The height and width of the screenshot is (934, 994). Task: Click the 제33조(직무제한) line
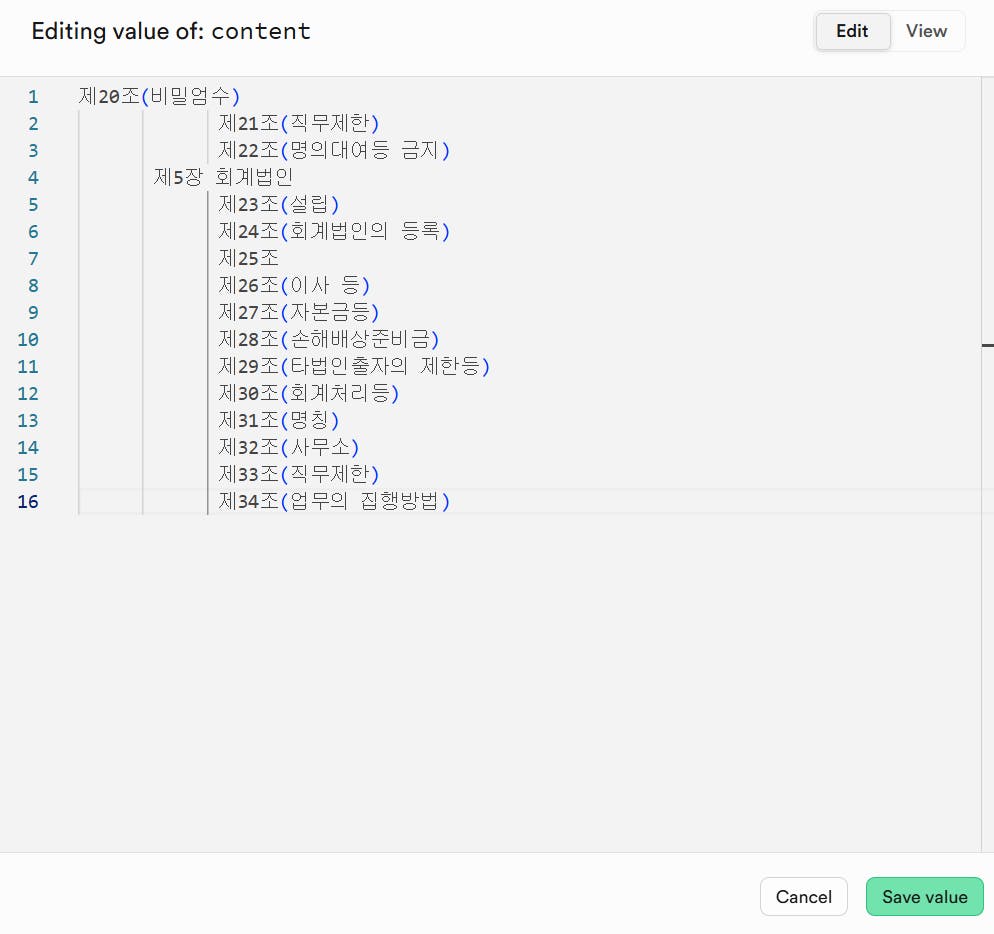click(x=299, y=475)
